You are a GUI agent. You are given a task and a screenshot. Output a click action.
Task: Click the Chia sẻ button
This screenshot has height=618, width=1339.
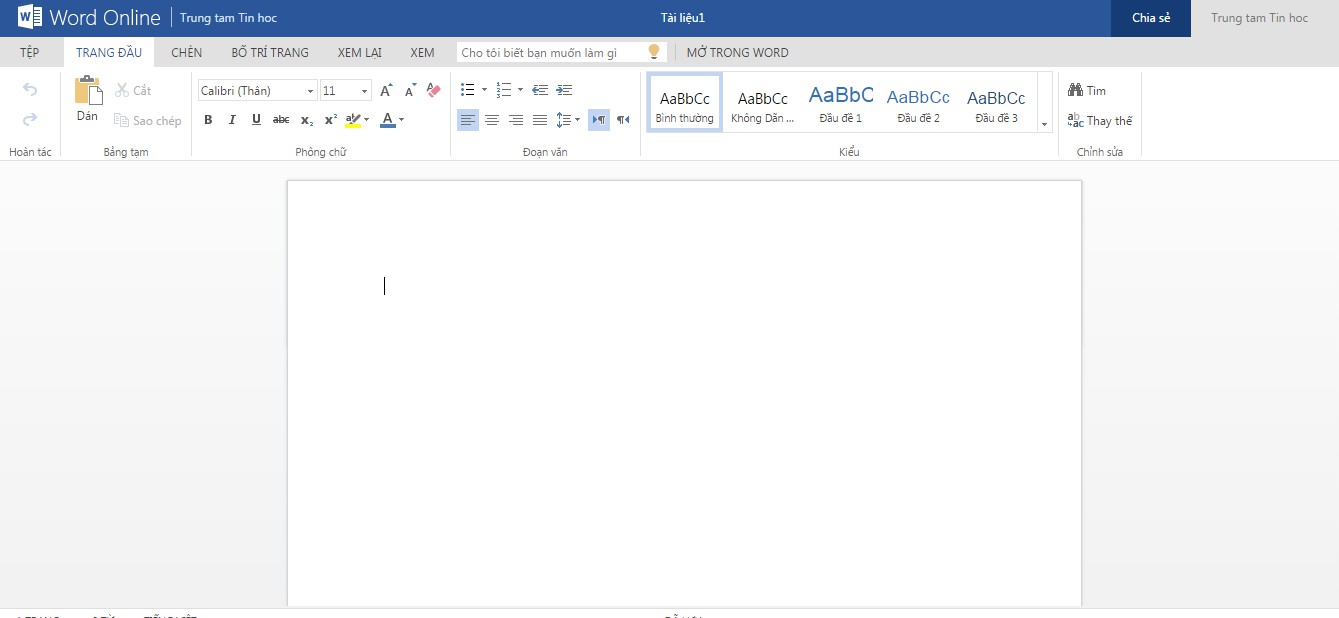coord(1150,18)
